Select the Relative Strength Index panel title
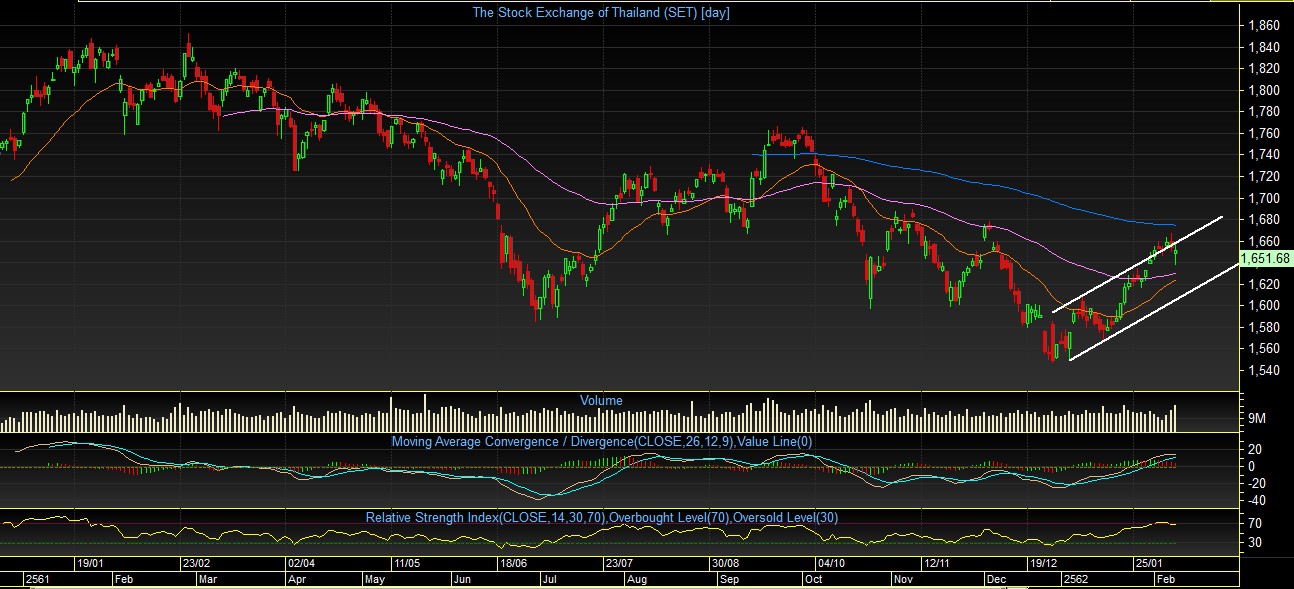This screenshot has height=589, width=1294. (601, 517)
